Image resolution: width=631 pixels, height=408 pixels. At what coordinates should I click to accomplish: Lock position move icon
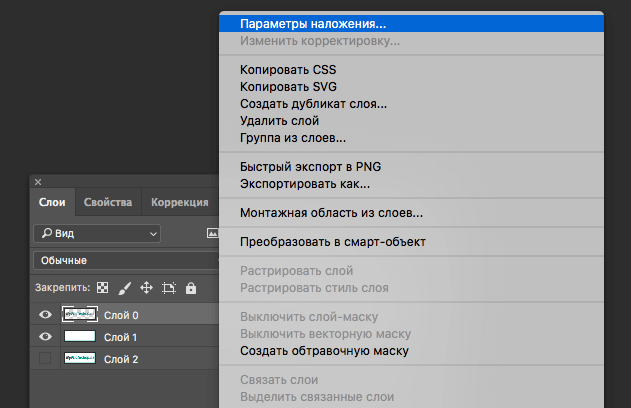point(146,288)
